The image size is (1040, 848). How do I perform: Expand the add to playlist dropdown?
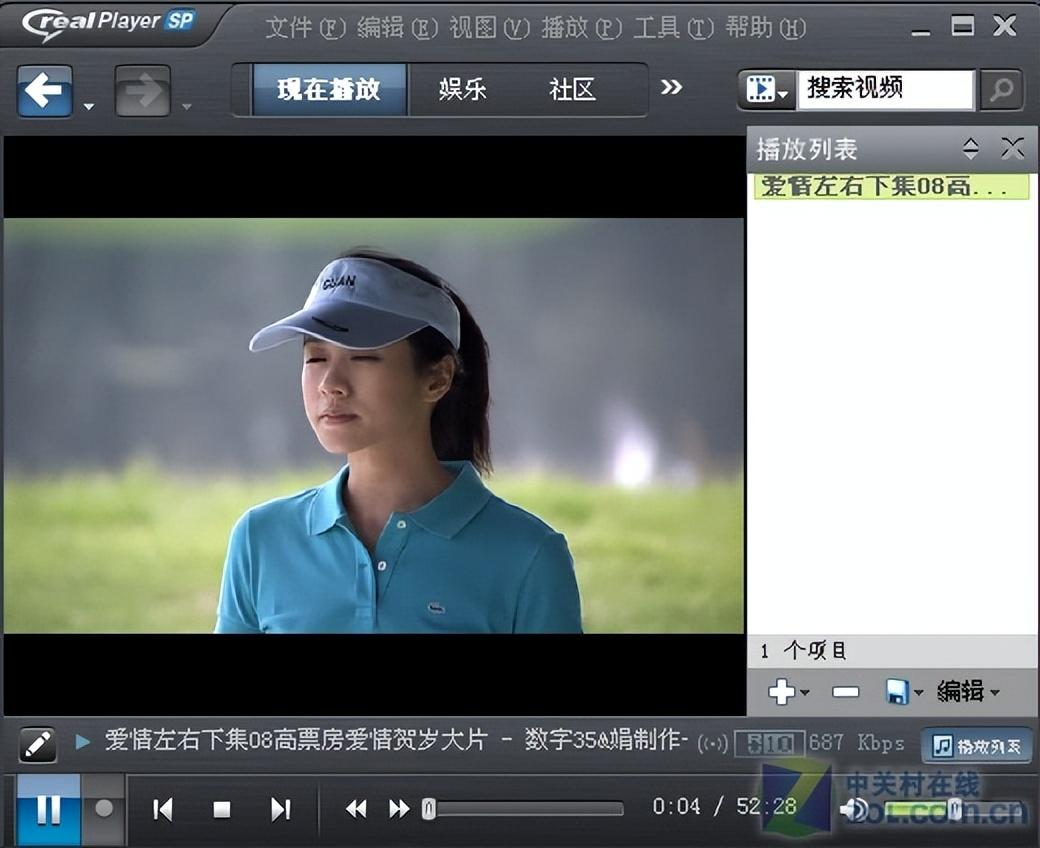806,692
